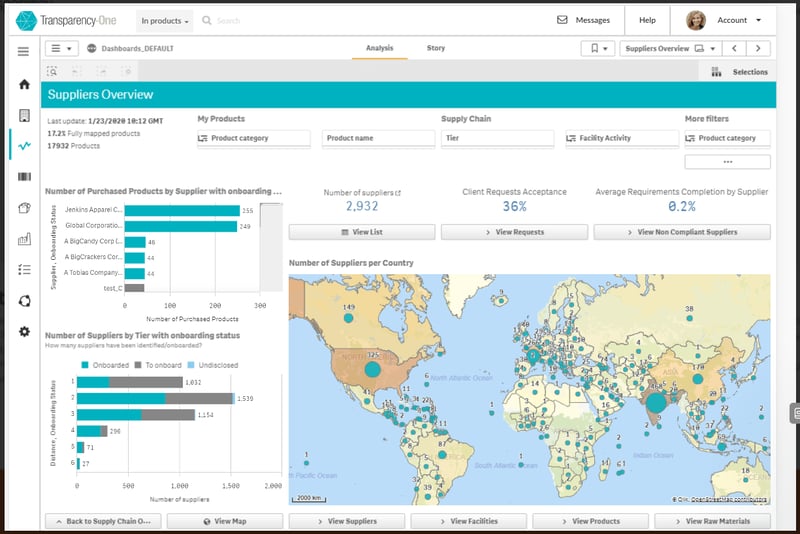Open the Messages envelope icon
This screenshot has height=534, width=800.
562,20
